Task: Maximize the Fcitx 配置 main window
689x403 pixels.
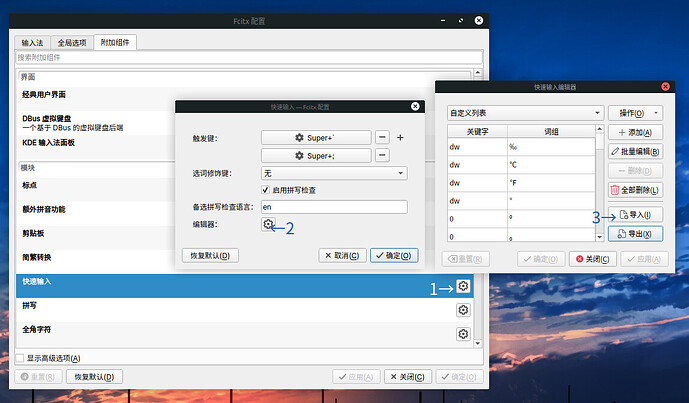Action: pyautogui.click(x=461, y=20)
